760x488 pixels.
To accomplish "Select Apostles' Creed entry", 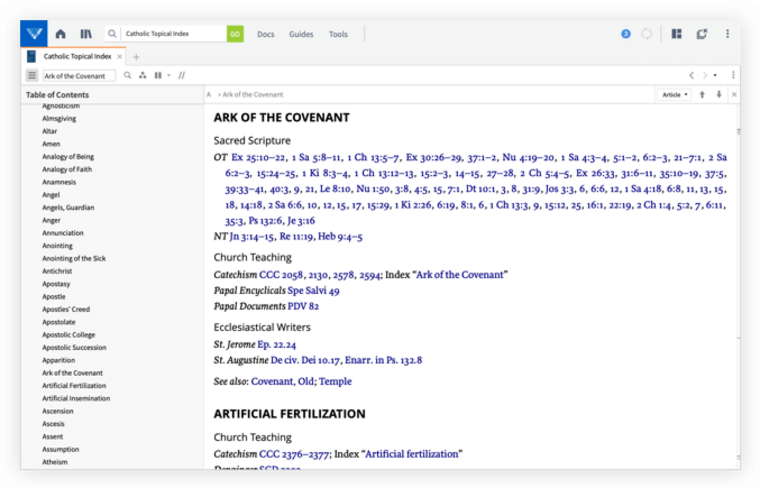I will [x=66, y=309].
